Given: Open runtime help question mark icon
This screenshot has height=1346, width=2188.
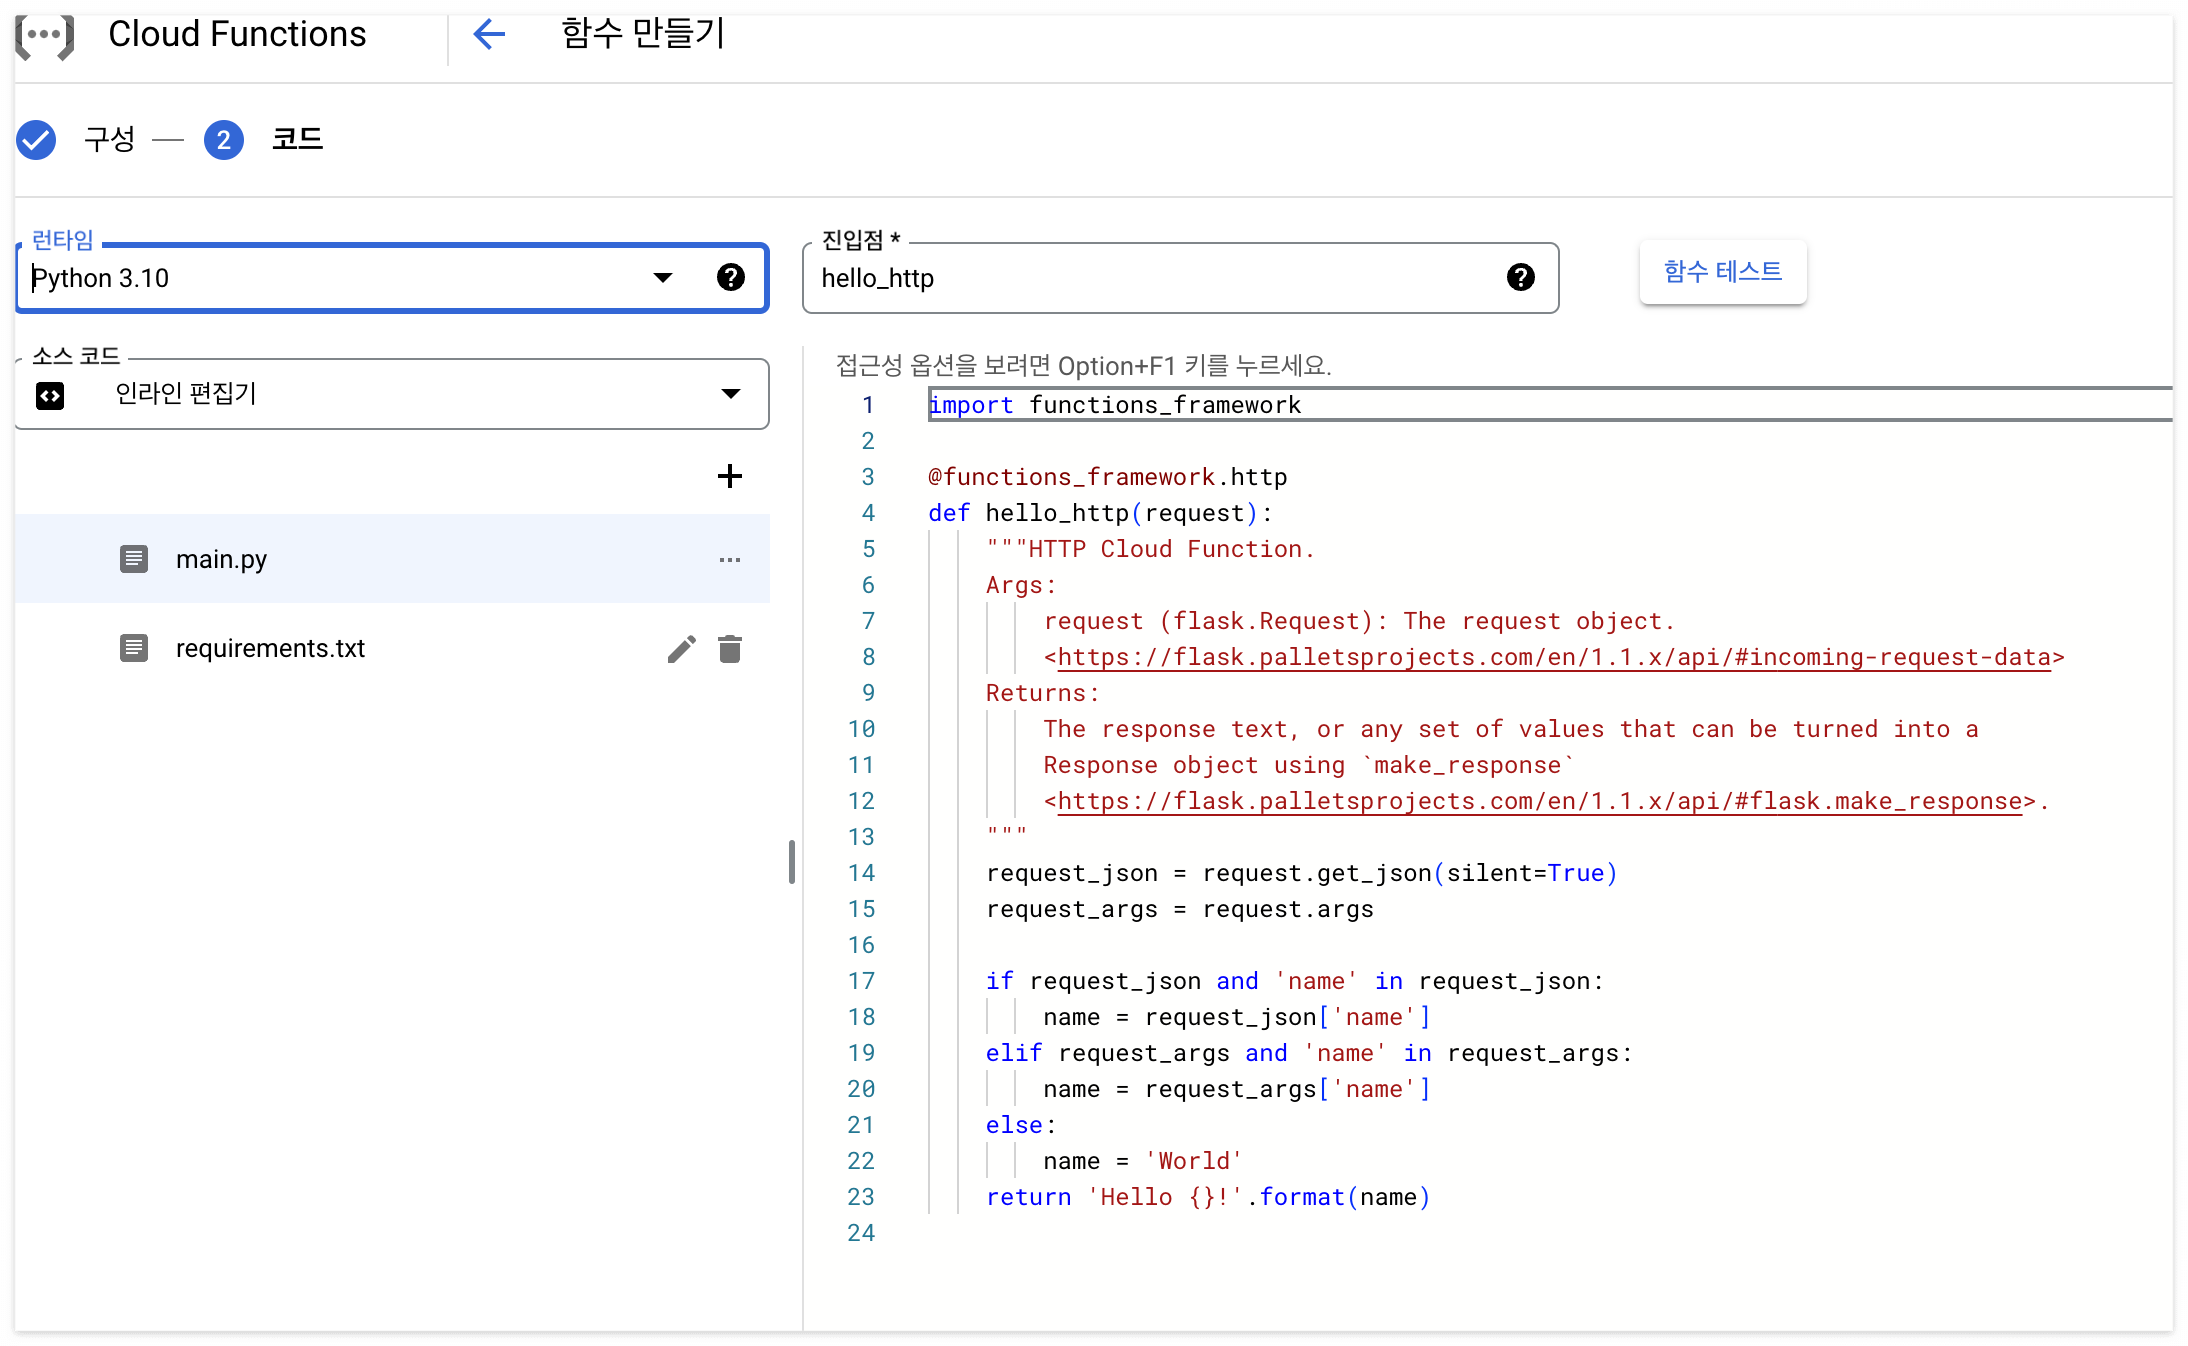Looking at the screenshot, I should [x=730, y=277].
